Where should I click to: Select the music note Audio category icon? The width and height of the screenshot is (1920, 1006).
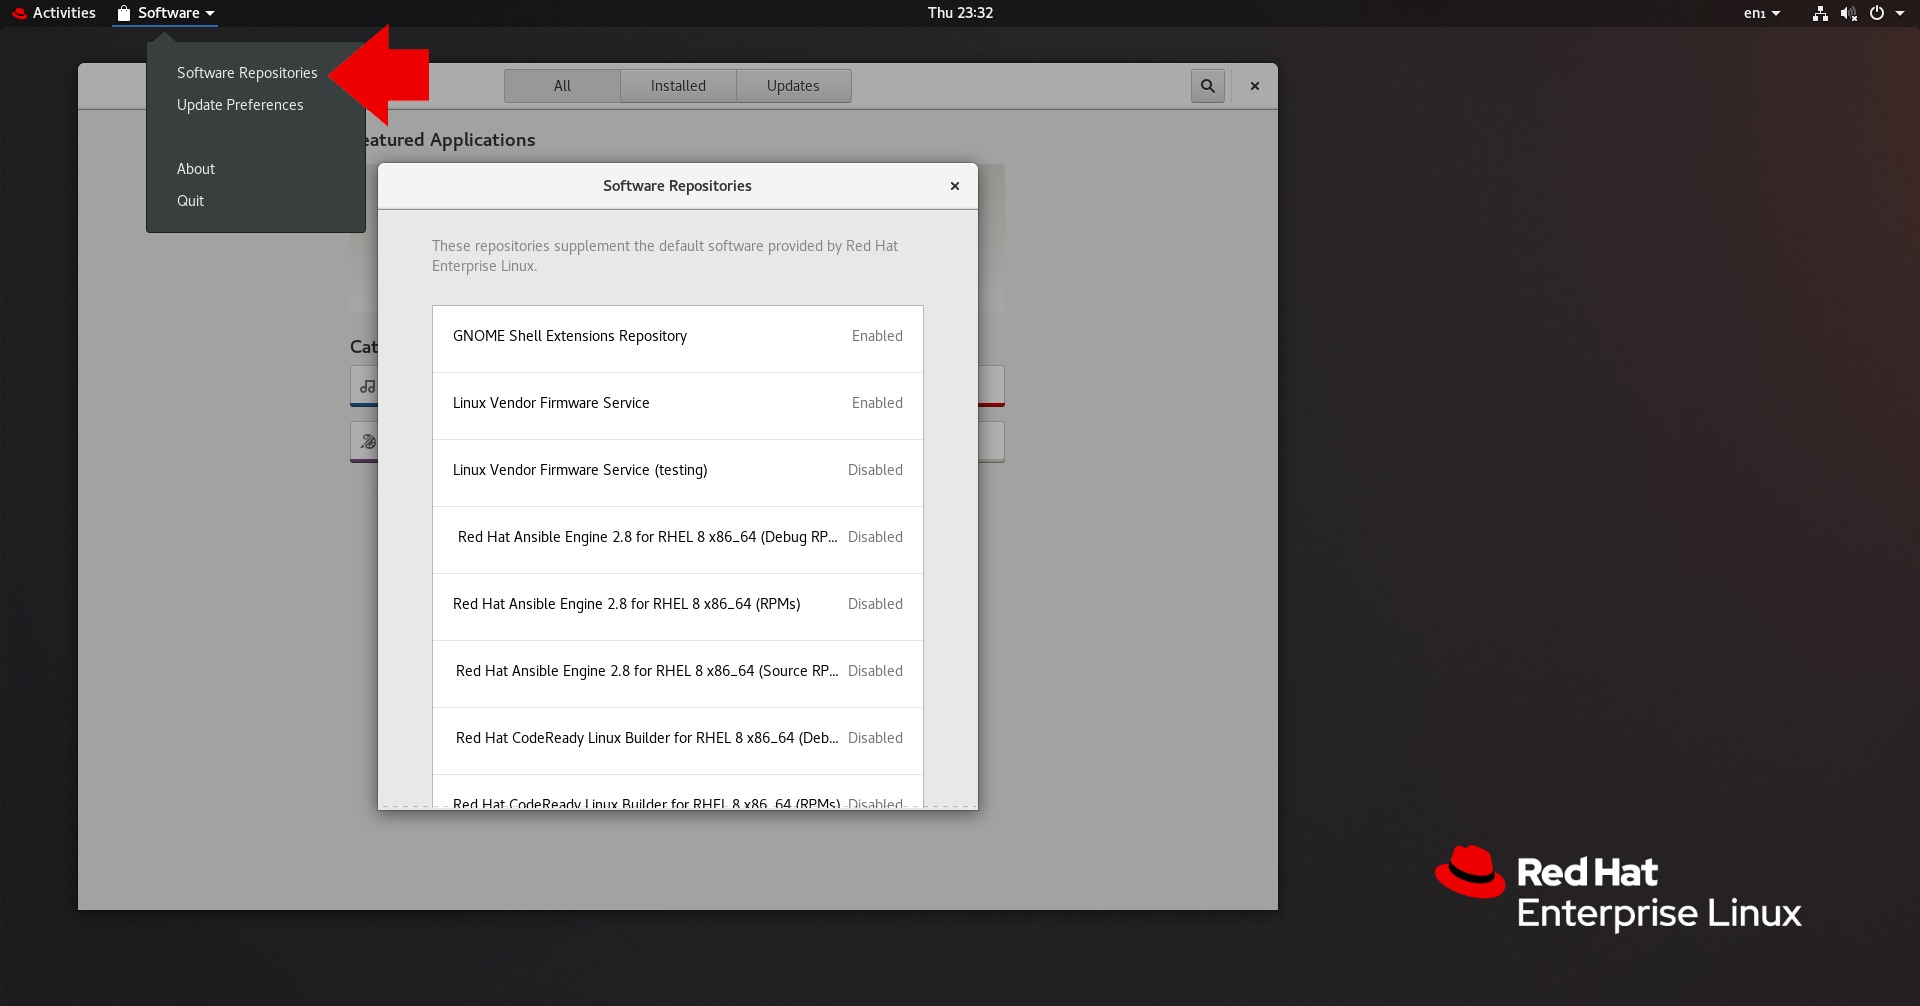pos(367,386)
